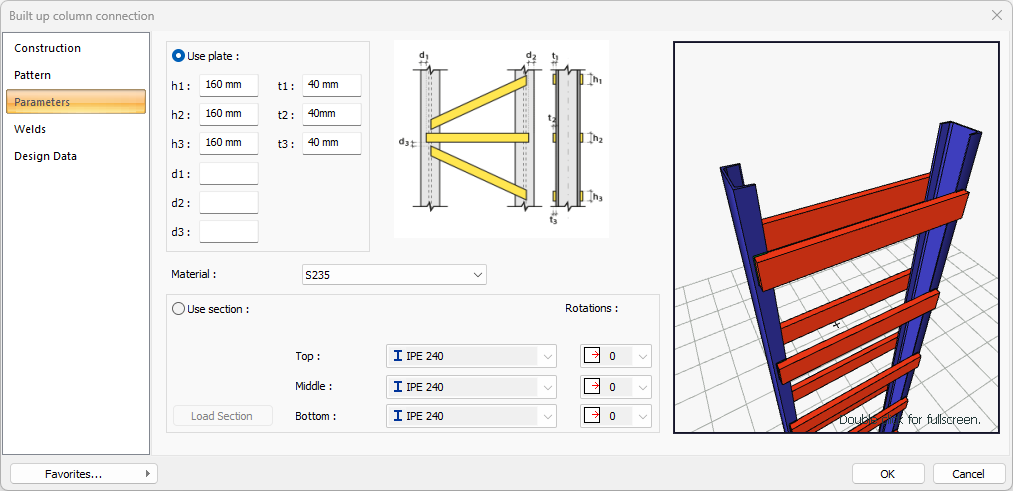Click the rotation arrow icon for Bottom
This screenshot has width=1013, height=491.
coord(592,416)
